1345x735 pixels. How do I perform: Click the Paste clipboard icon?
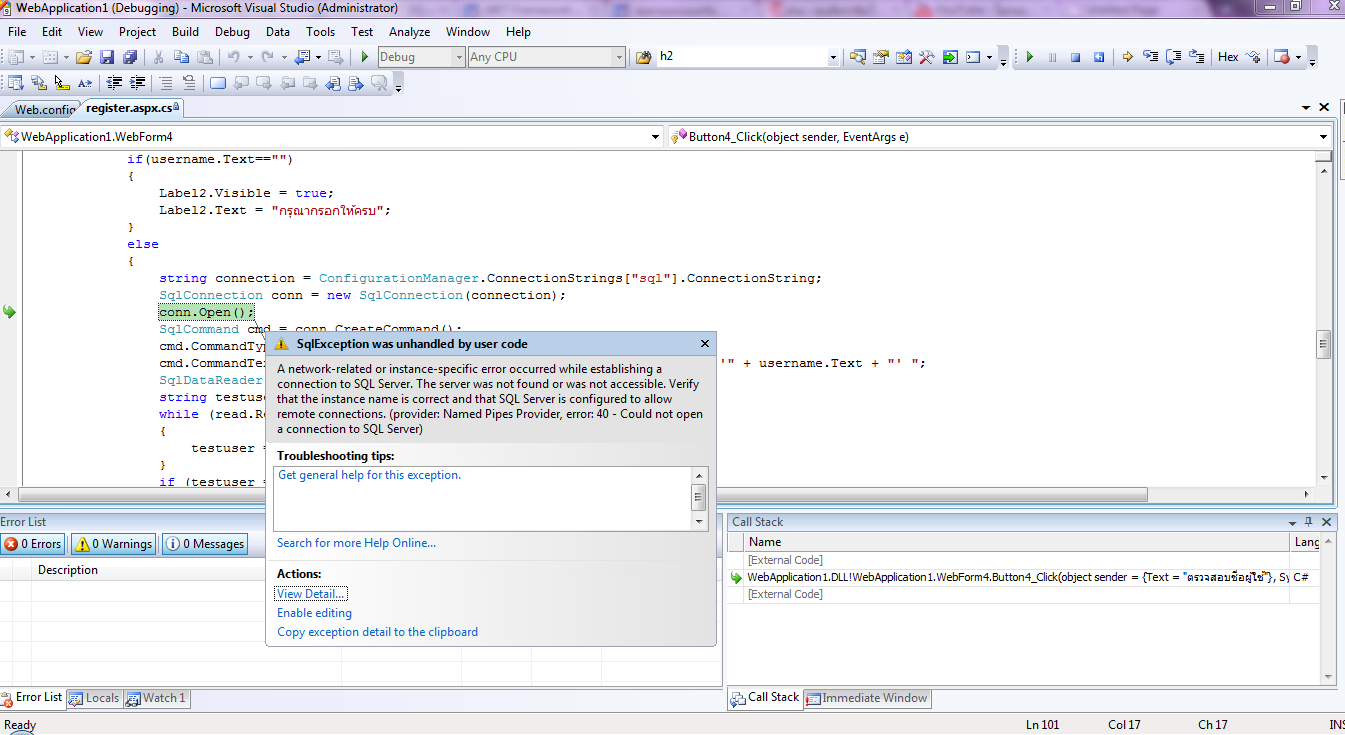pyautogui.click(x=205, y=57)
